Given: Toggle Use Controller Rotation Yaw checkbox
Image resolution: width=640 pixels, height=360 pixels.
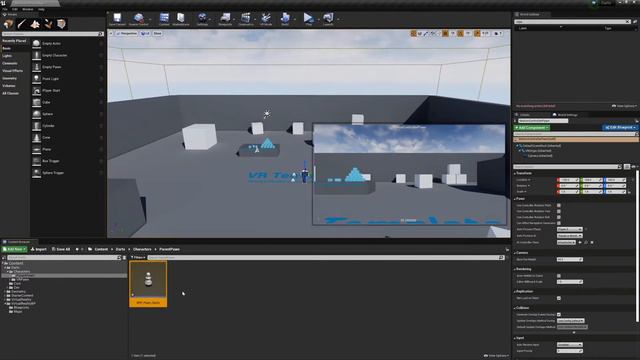Looking at the screenshot, I should click(x=559, y=211).
